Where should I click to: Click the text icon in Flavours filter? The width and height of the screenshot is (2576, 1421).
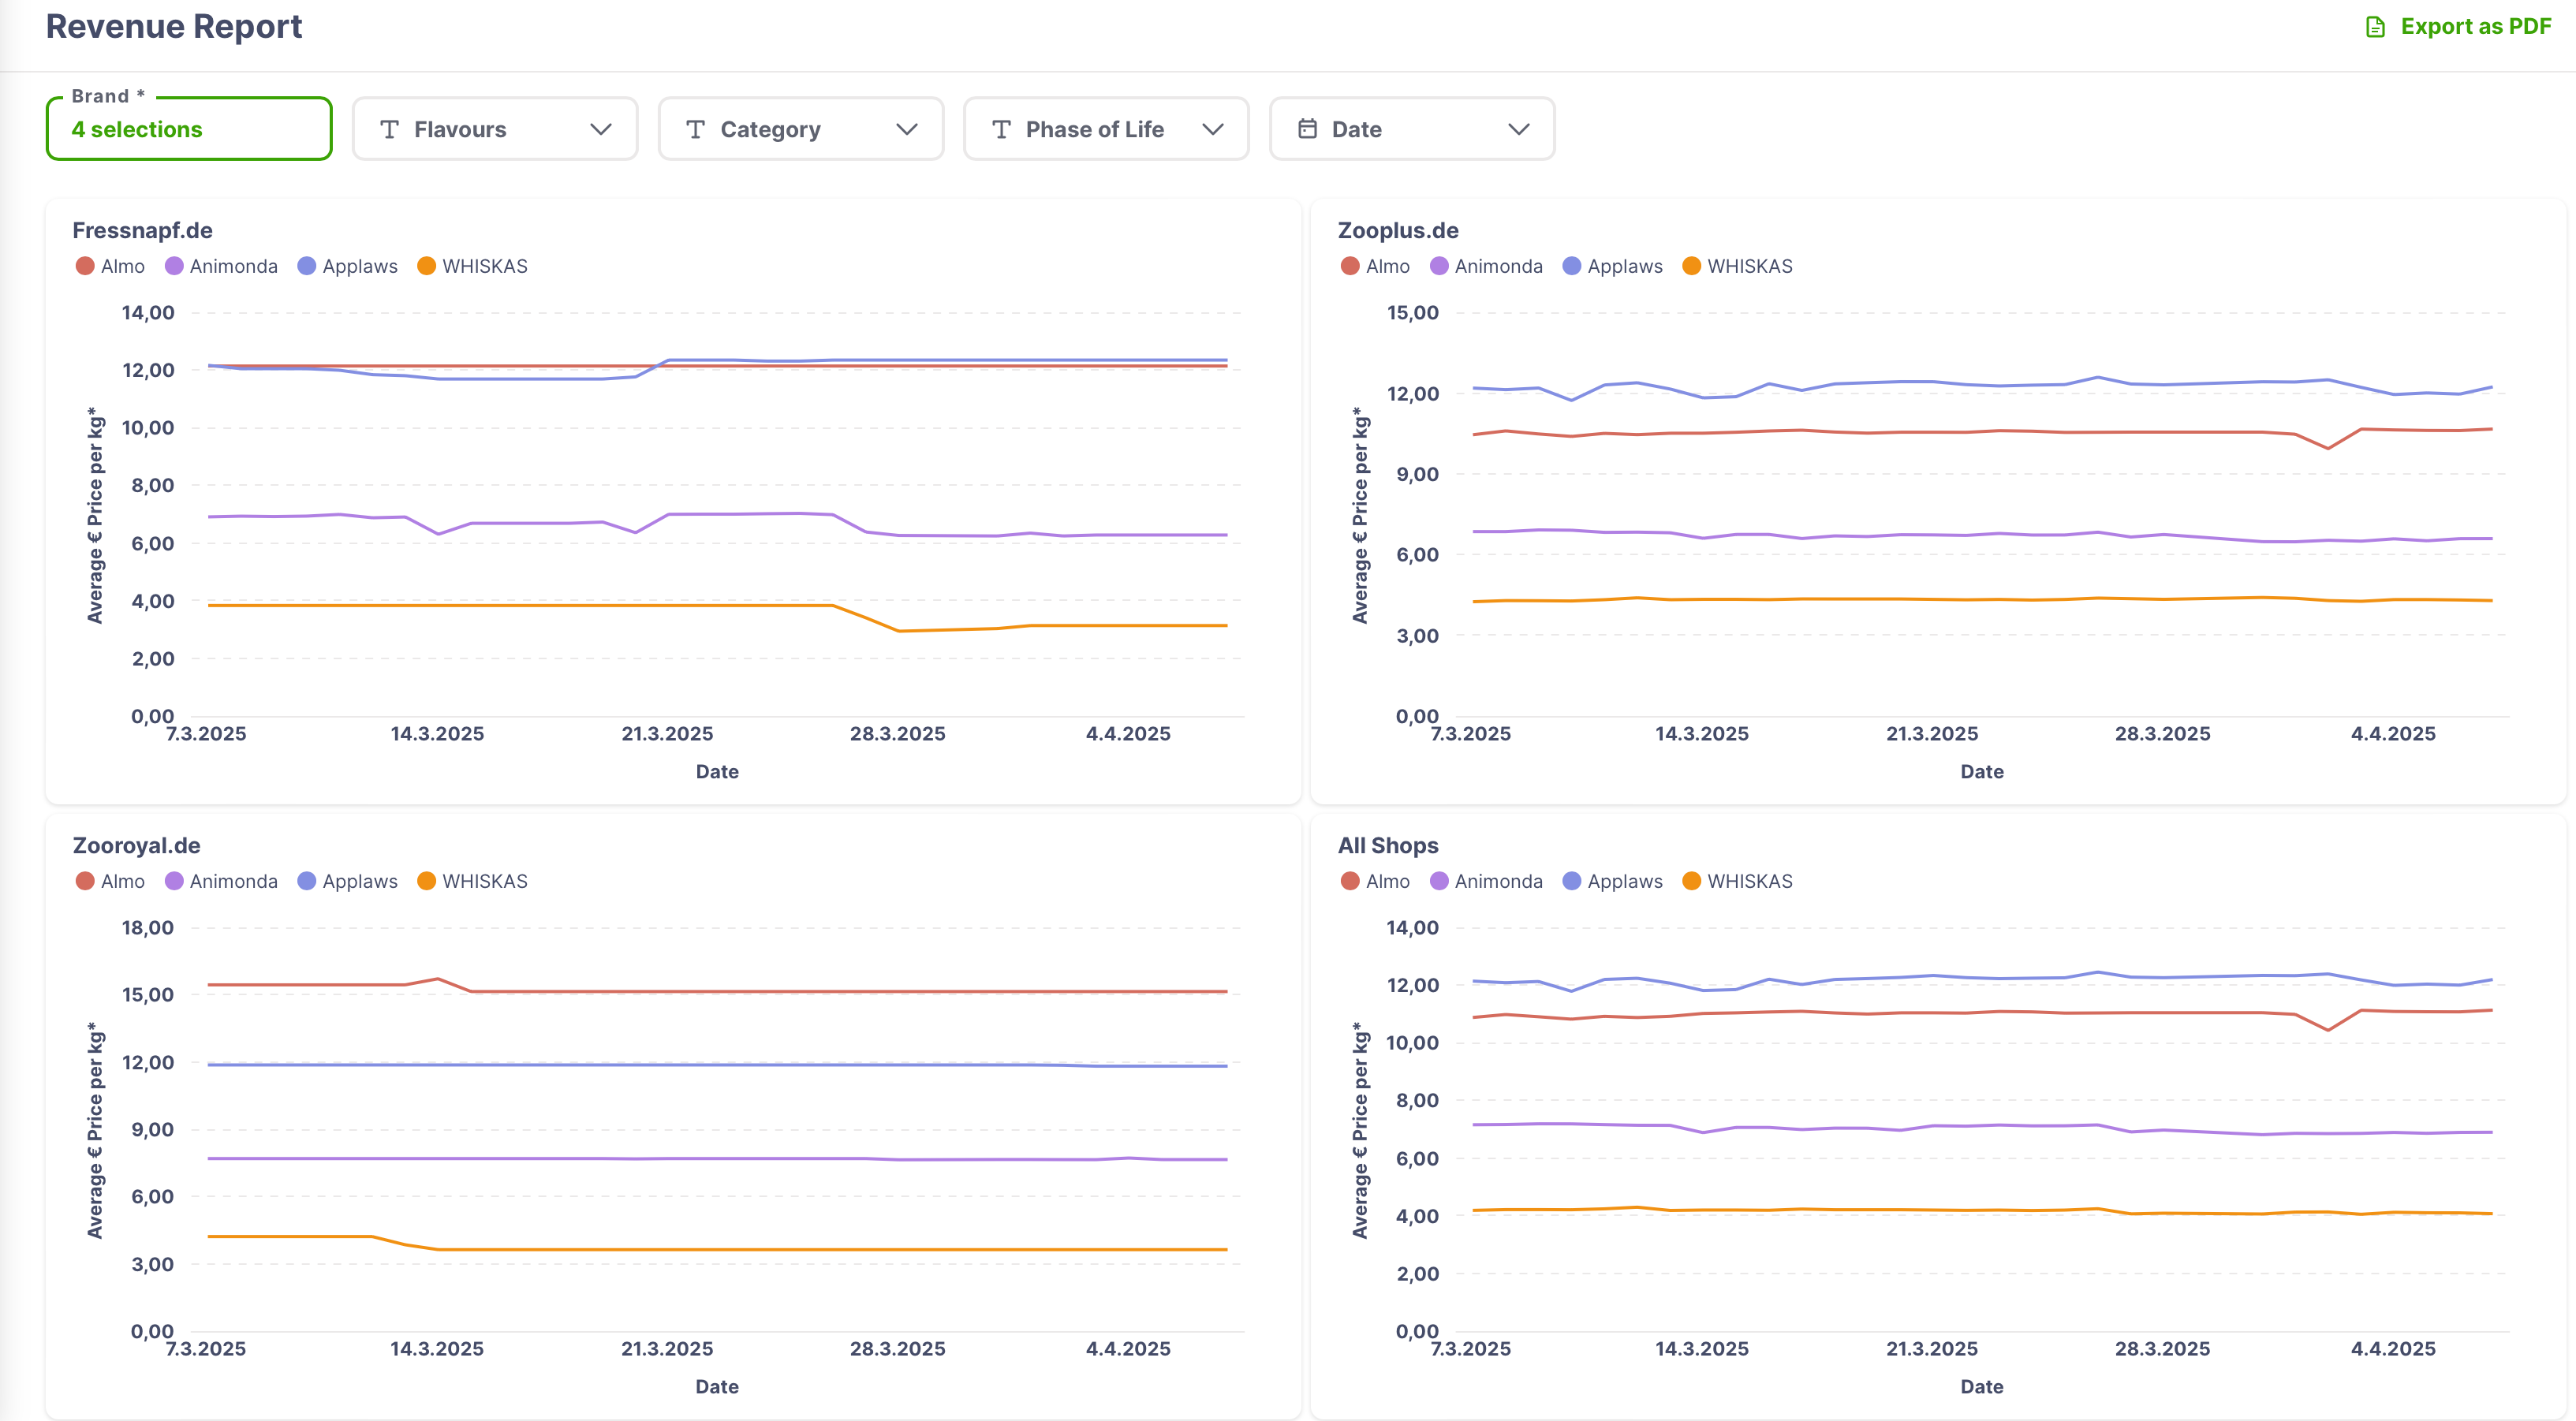coord(390,129)
